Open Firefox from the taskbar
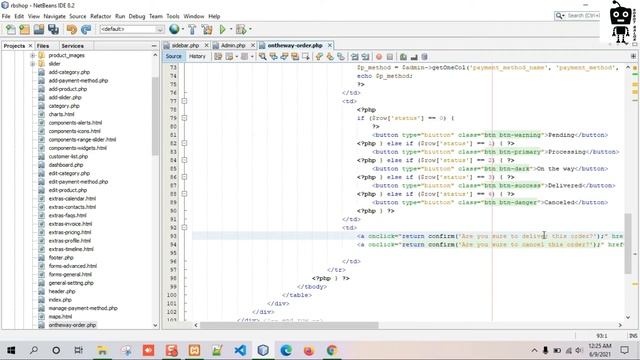Viewport: 640px width, 360px height. (309, 350)
